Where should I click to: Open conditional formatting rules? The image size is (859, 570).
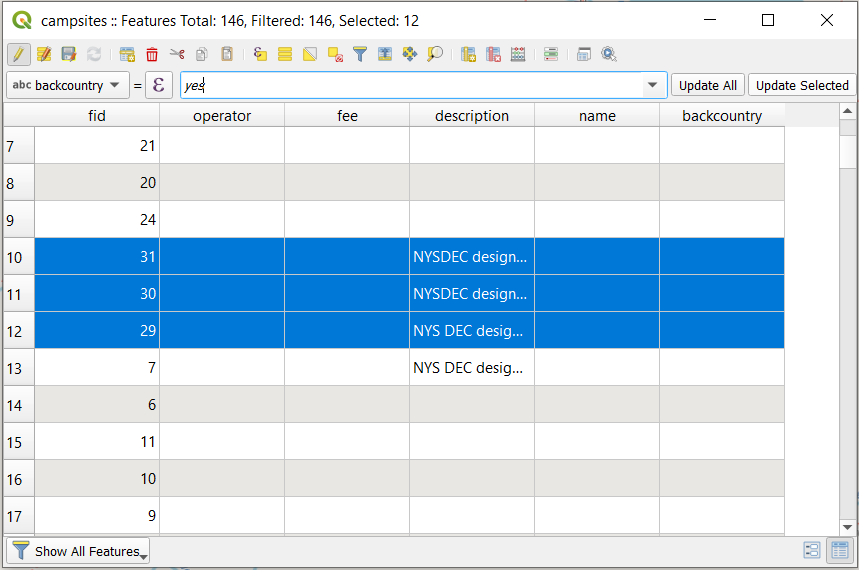tap(551, 54)
